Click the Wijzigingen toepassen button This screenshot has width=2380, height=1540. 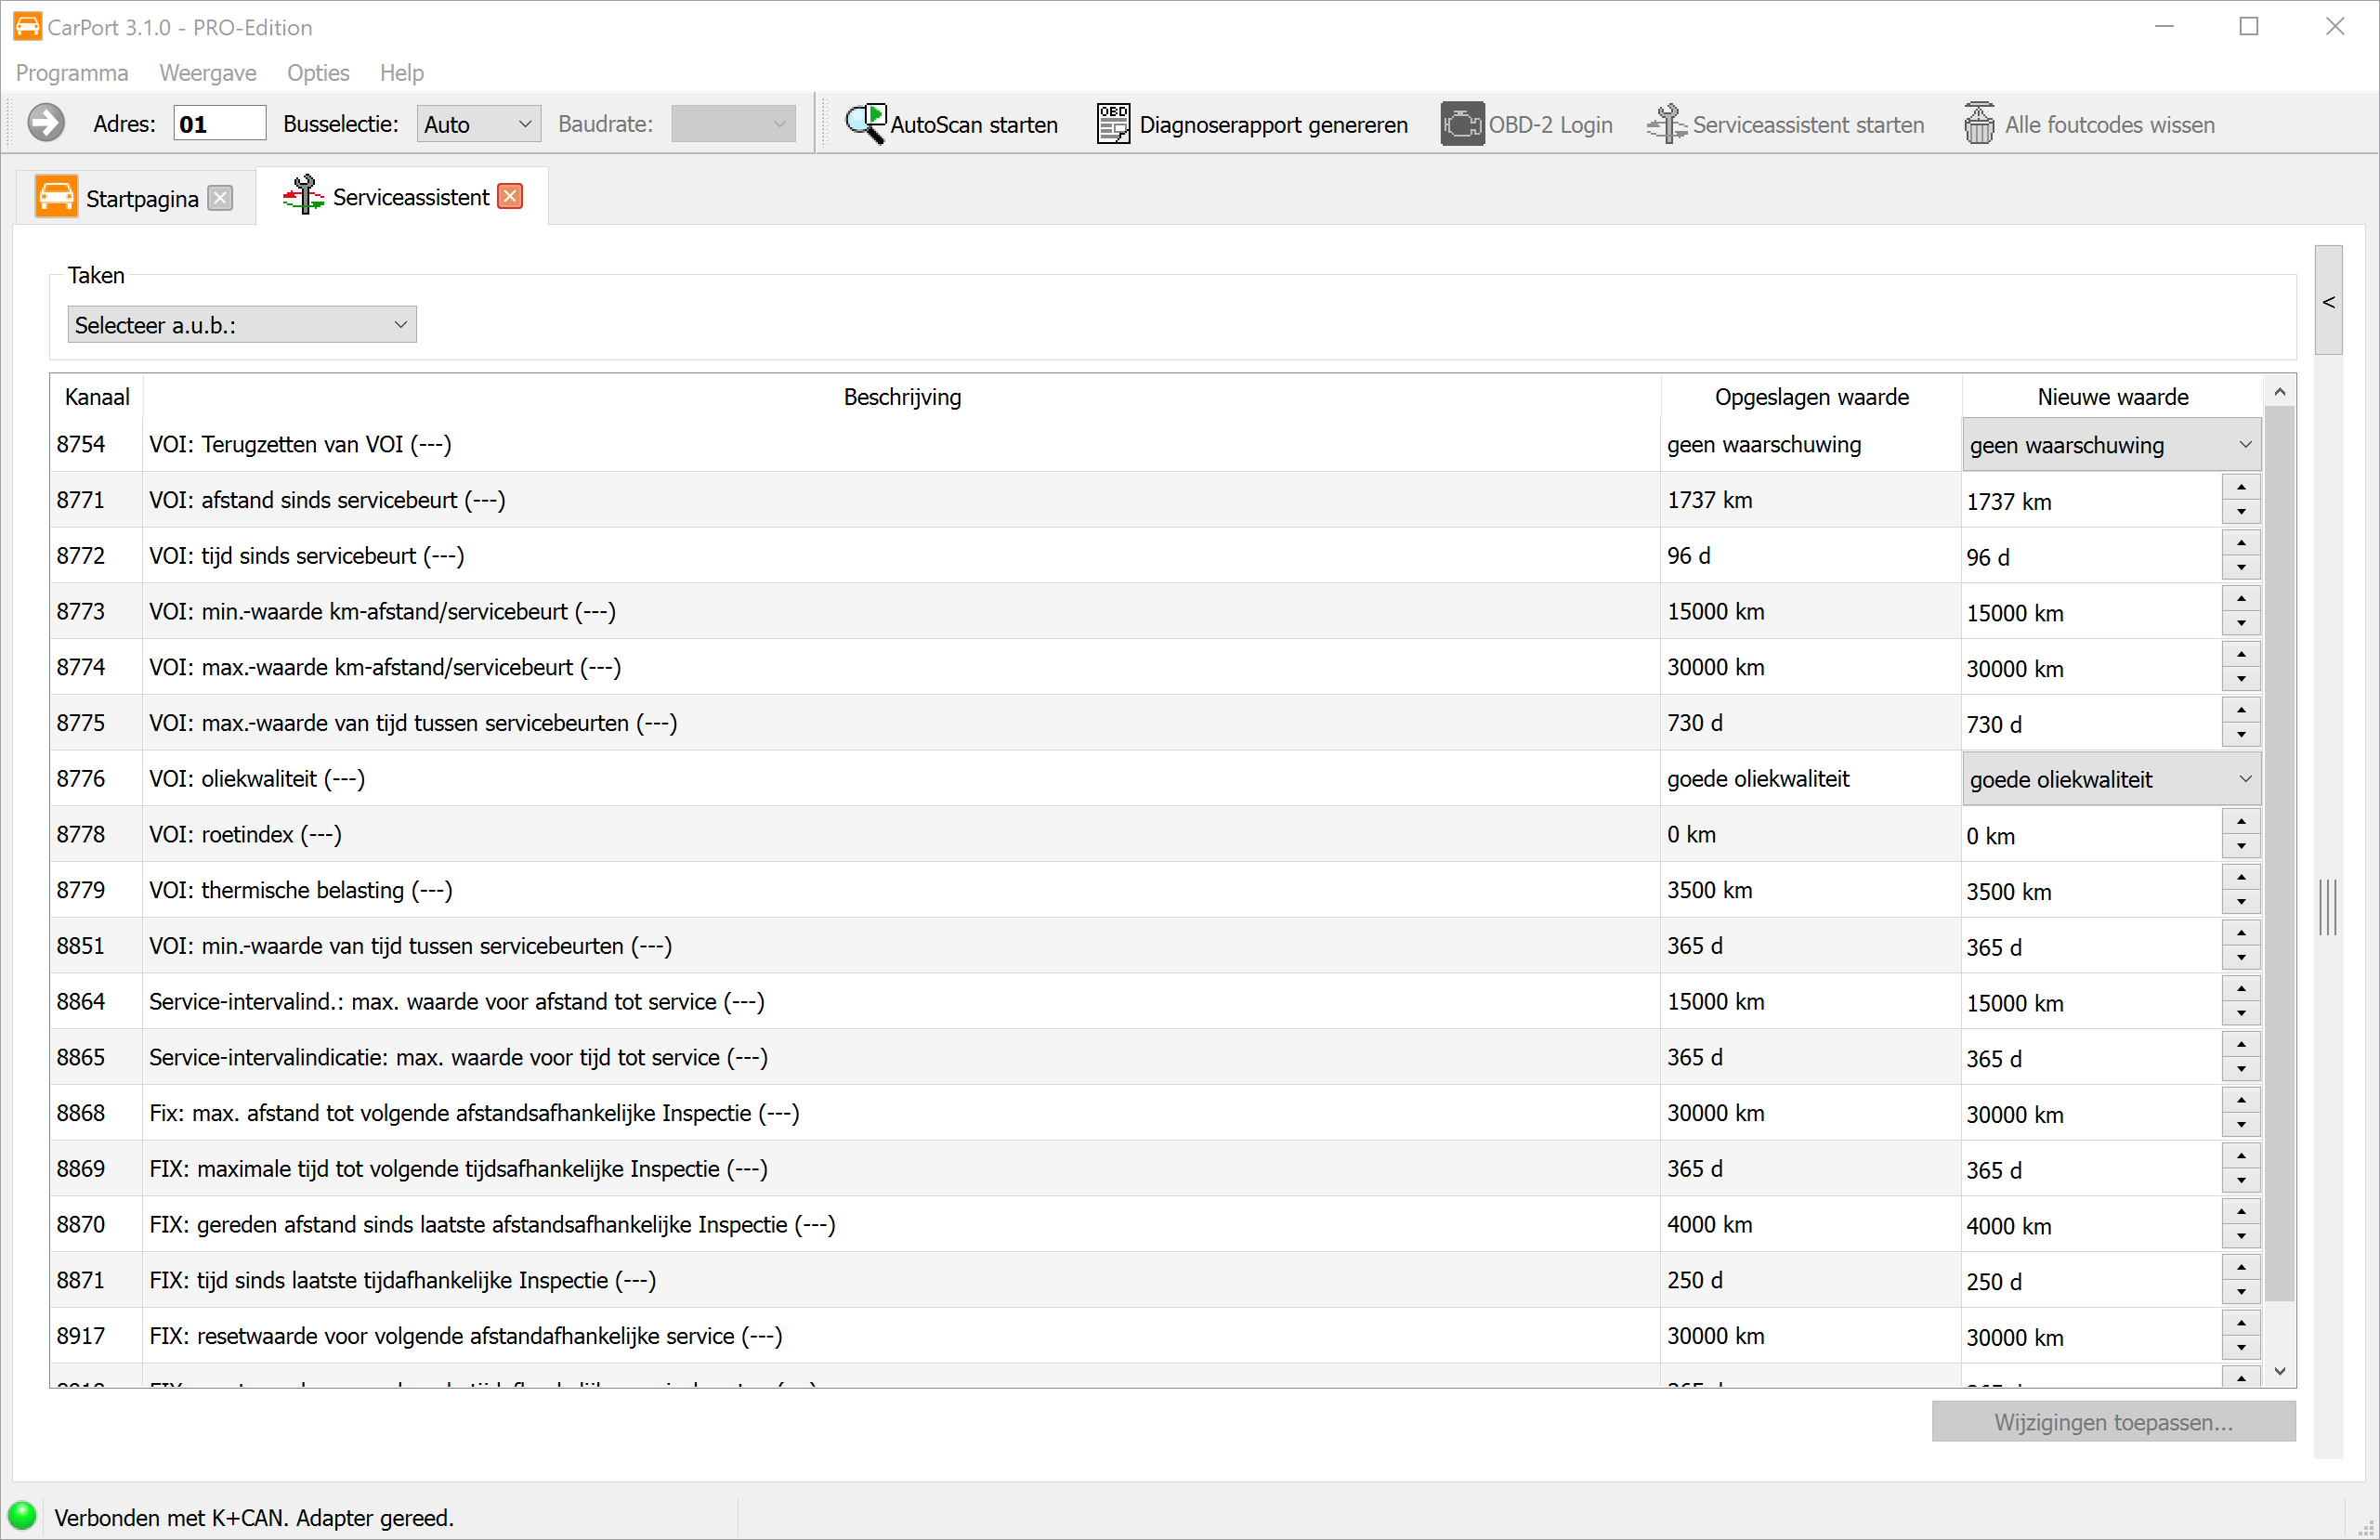pyautogui.click(x=2112, y=1422)
